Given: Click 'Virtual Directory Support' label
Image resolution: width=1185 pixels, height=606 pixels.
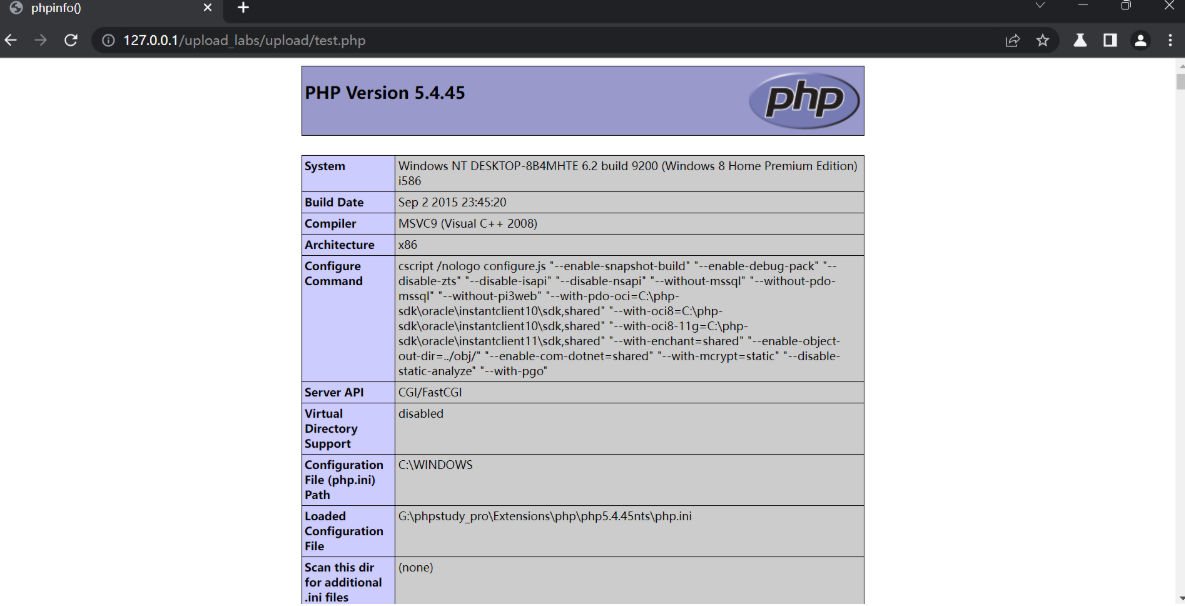Looking at the screenshot, I should [331, 429].
